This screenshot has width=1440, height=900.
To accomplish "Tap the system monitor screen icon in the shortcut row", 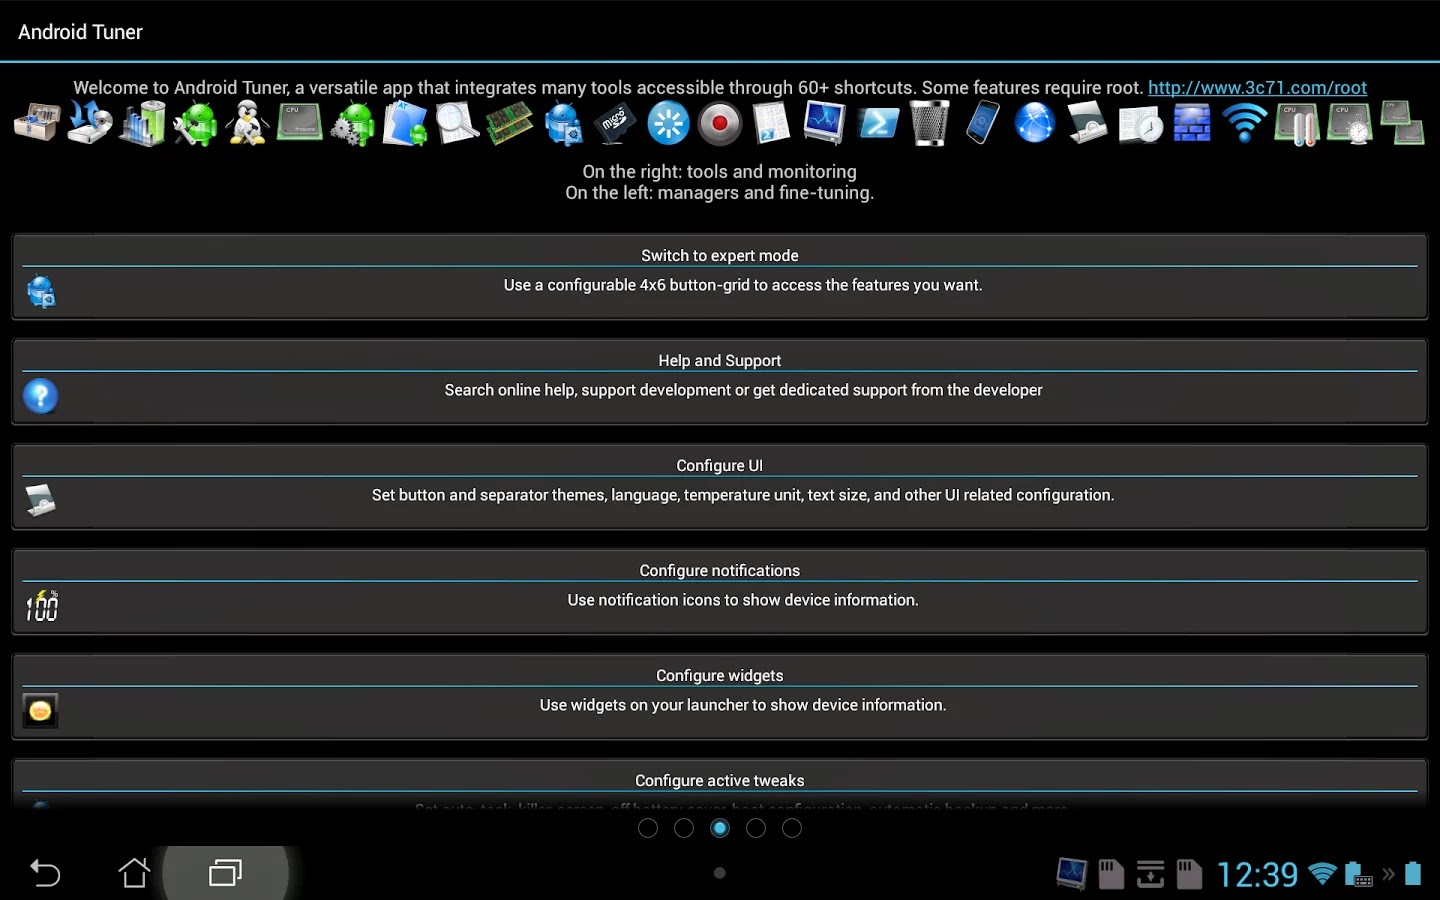I will tap(825, 124).
